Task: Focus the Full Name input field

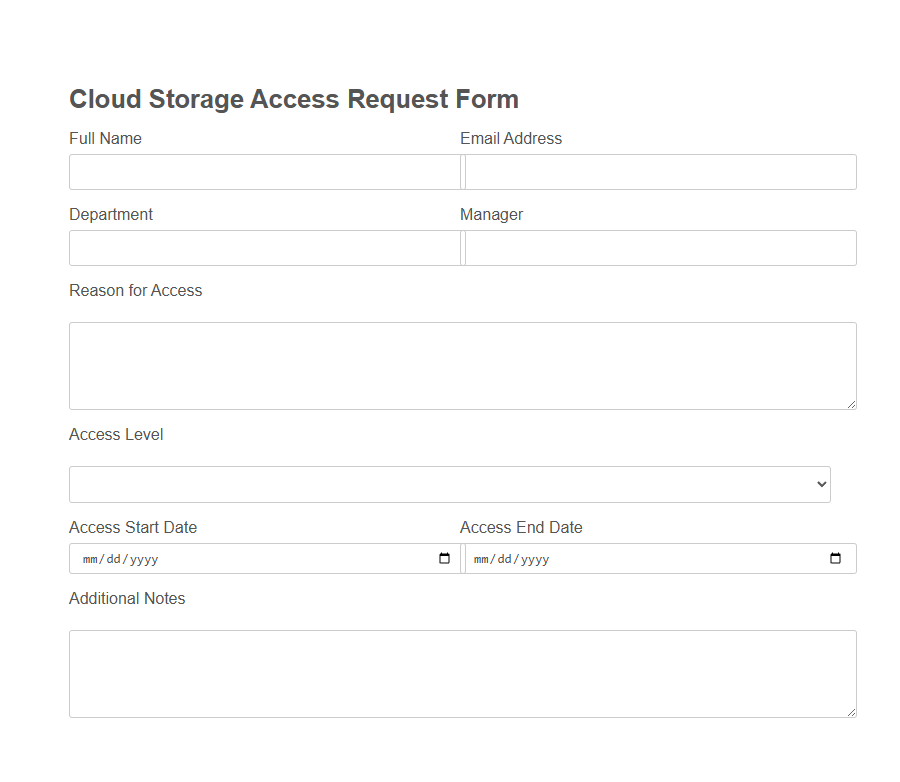Action: pyautogui.click(x=264, y=171)
